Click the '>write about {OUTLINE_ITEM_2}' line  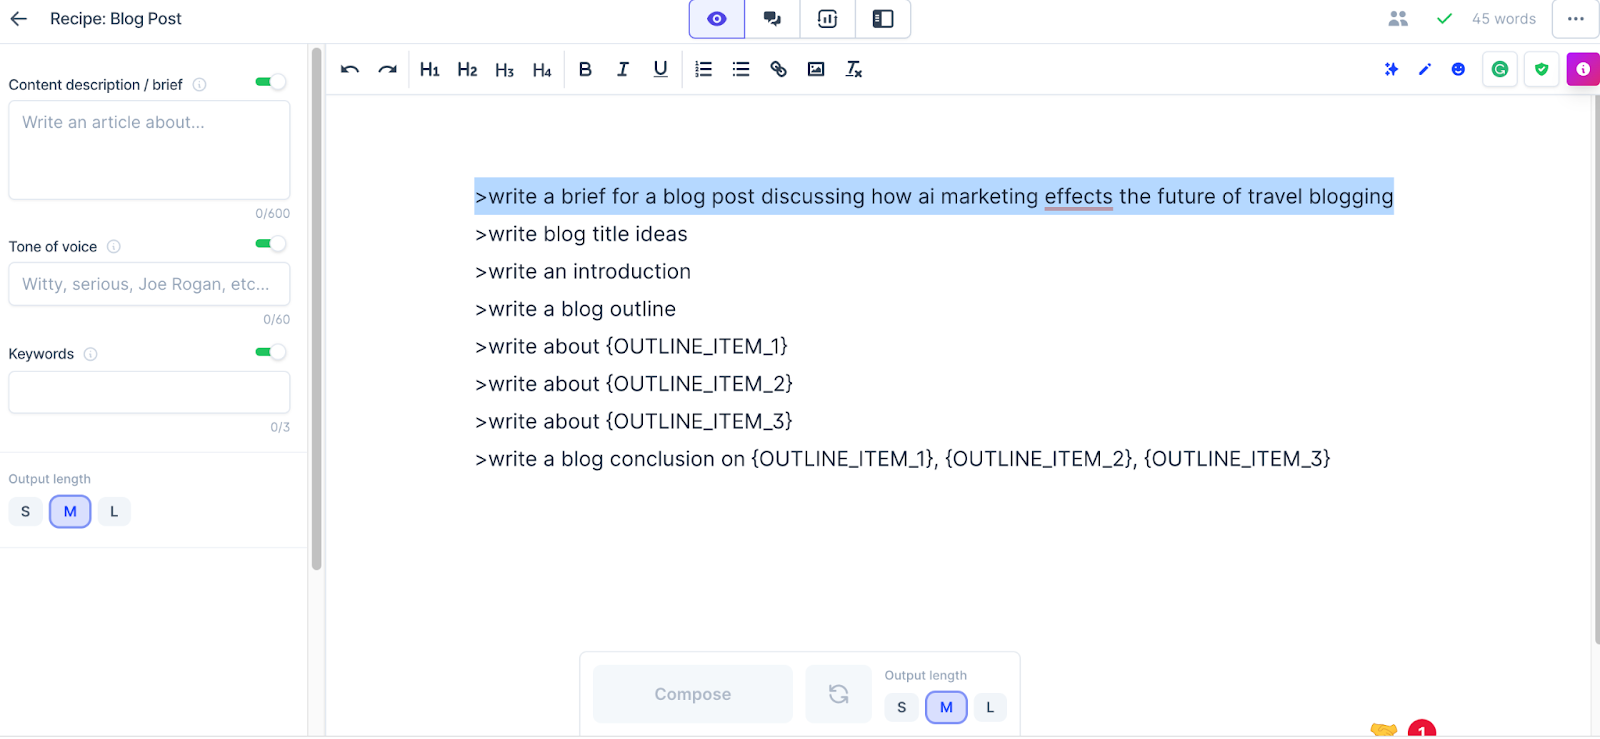634,384
